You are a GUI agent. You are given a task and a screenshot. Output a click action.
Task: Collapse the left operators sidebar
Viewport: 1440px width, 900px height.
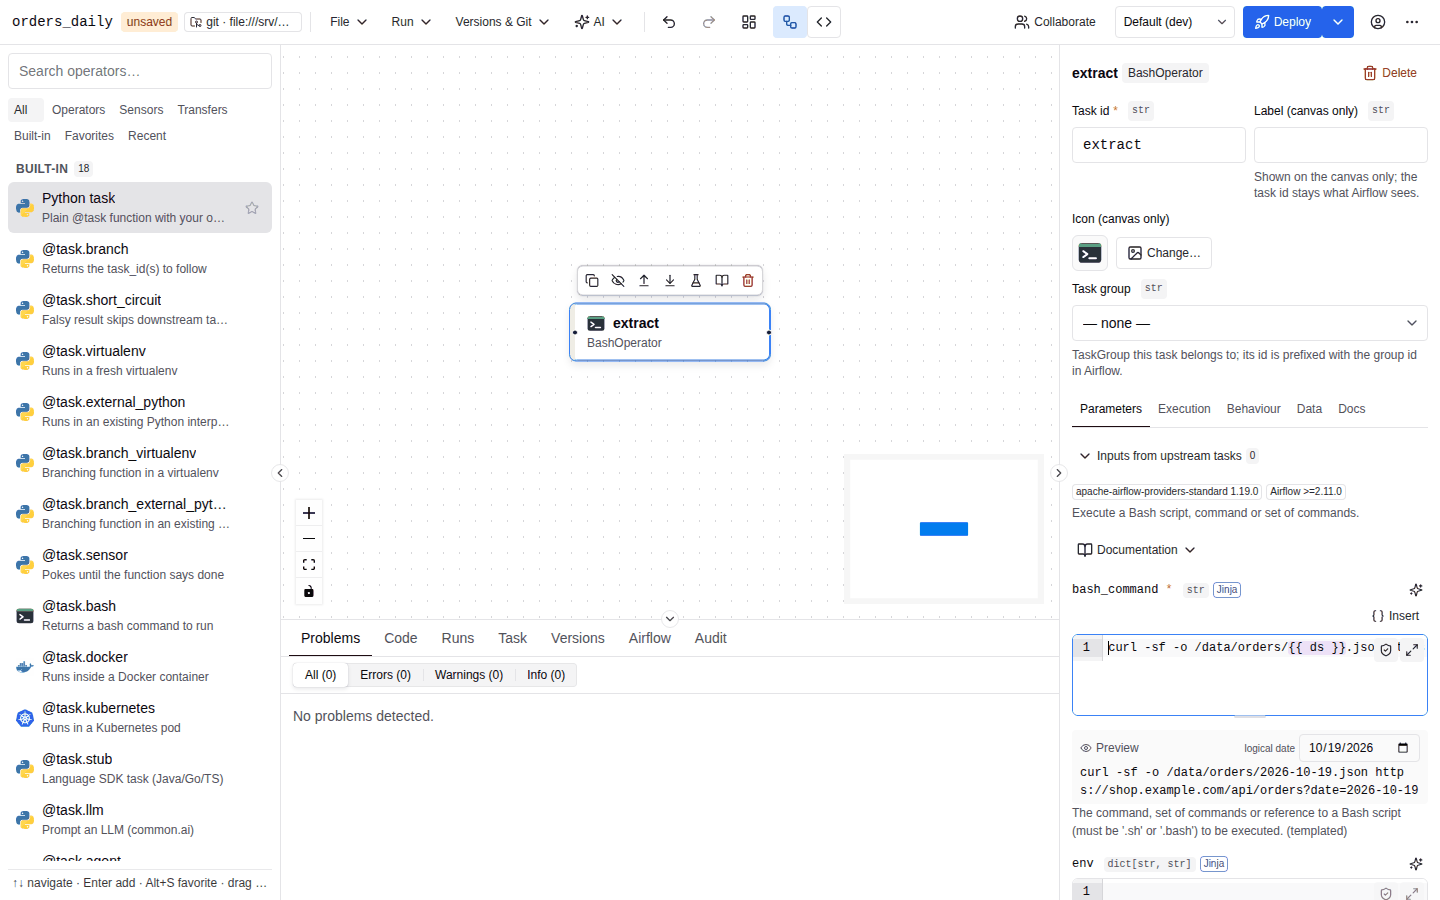point(280,473)
